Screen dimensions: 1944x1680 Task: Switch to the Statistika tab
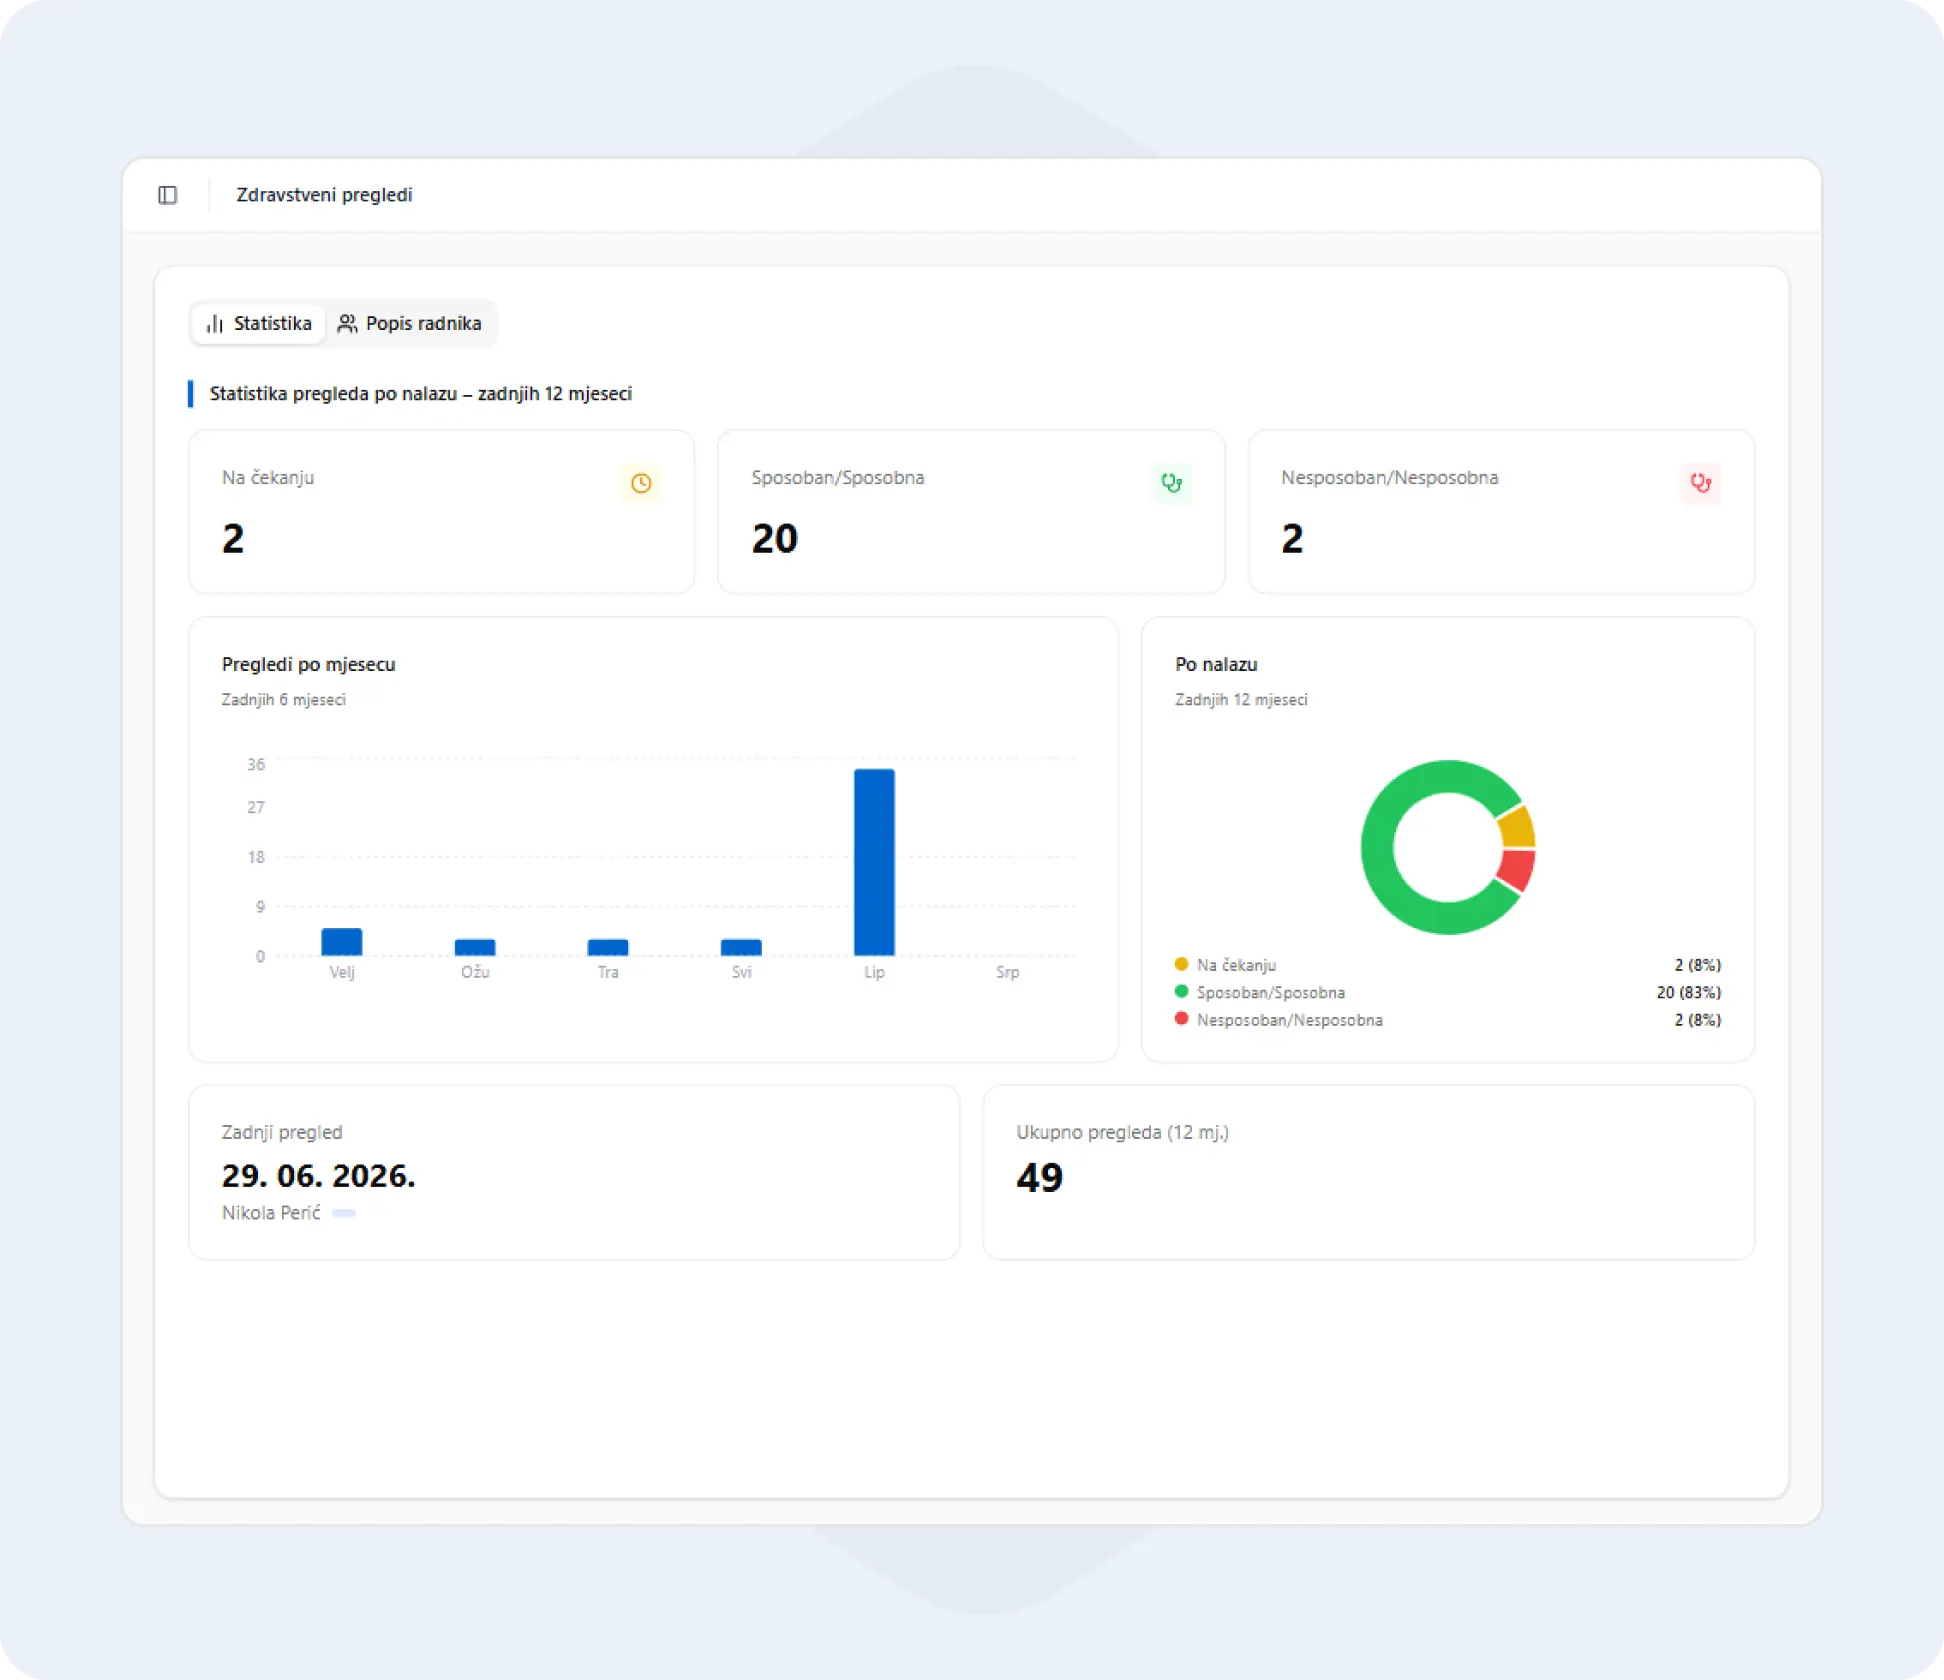point(258,324)
